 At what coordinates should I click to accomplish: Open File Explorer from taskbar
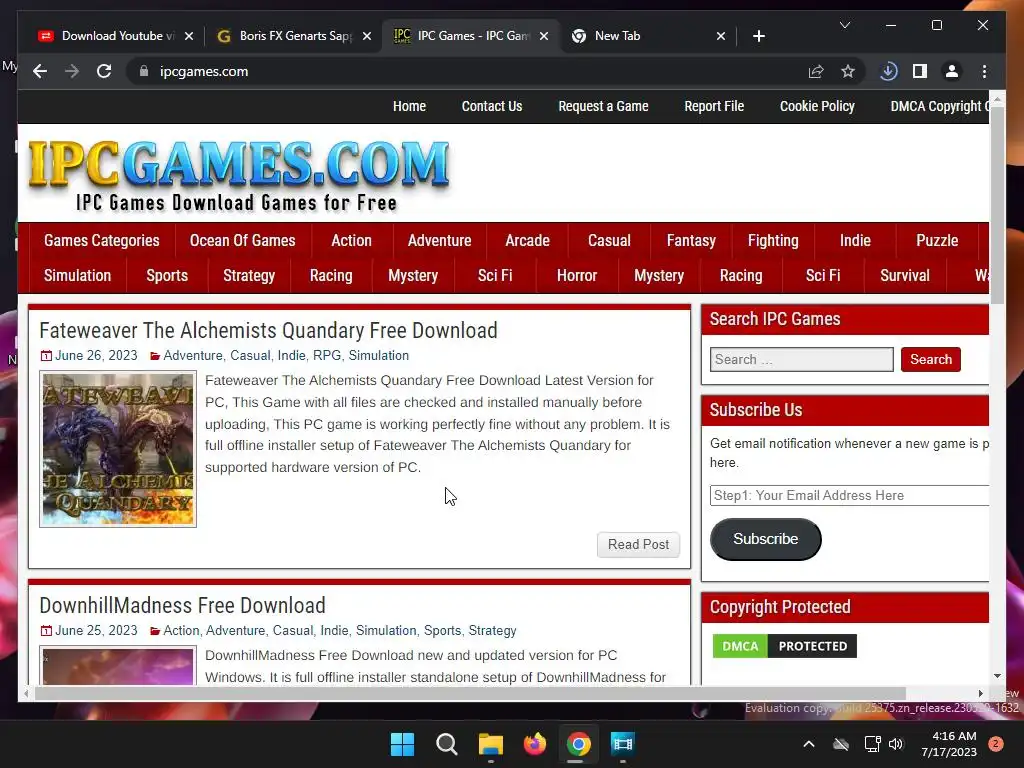coord(490,744)
